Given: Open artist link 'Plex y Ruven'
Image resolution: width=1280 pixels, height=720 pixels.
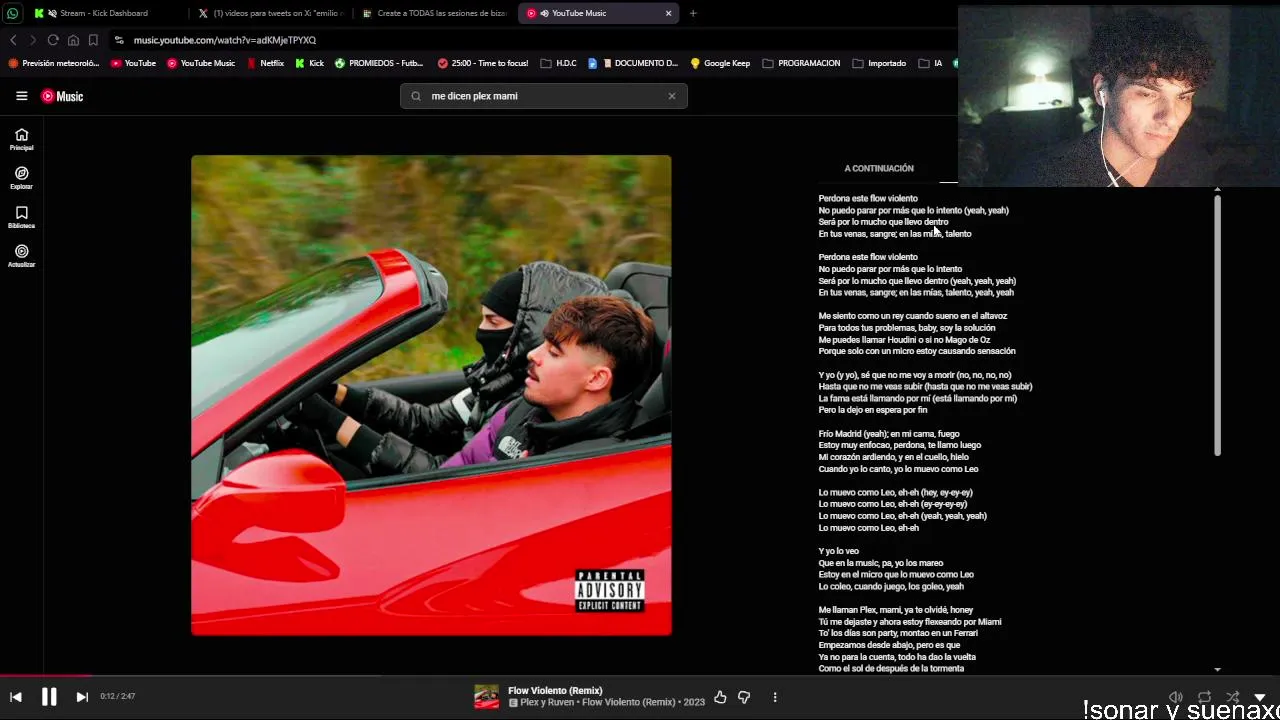Looking at the screenshot, I should [548, 703].
